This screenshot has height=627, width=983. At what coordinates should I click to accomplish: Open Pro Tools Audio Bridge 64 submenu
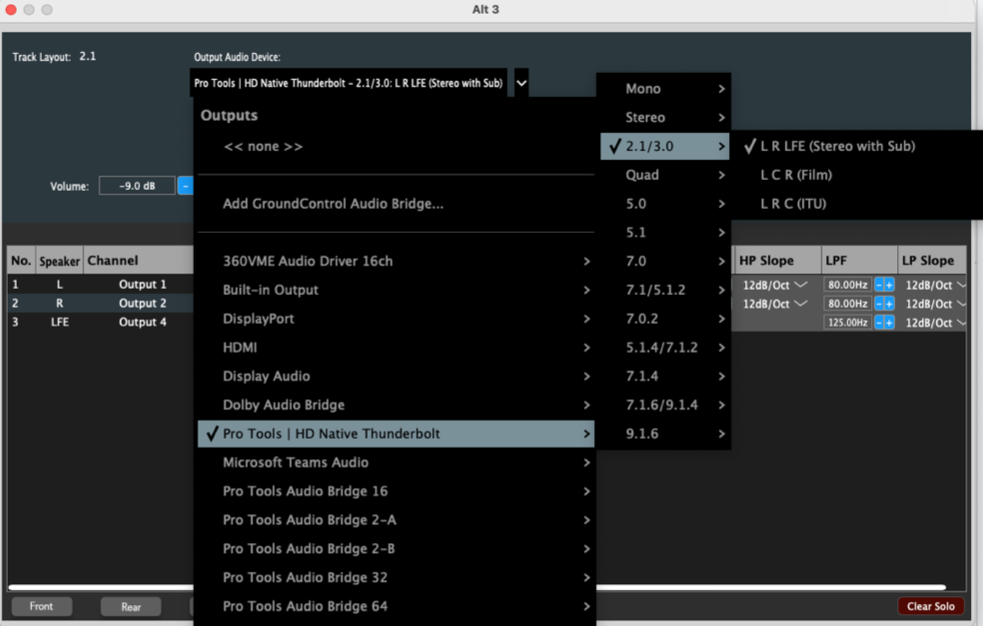coord(396,606)
